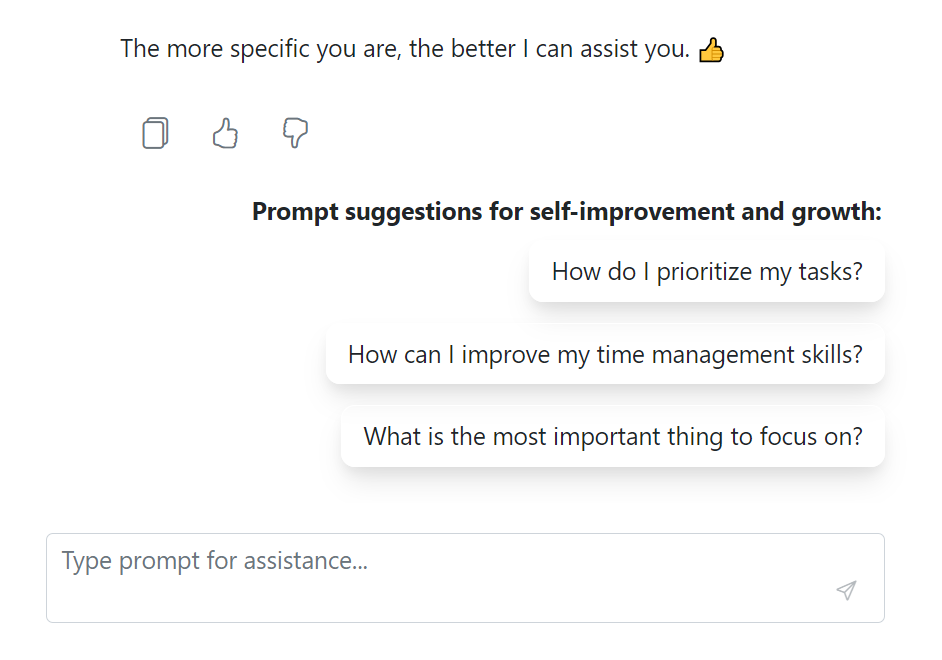Click the thumbs-up emoji in the message
This screenshot has width=942, height=660.
pos(711,48)
